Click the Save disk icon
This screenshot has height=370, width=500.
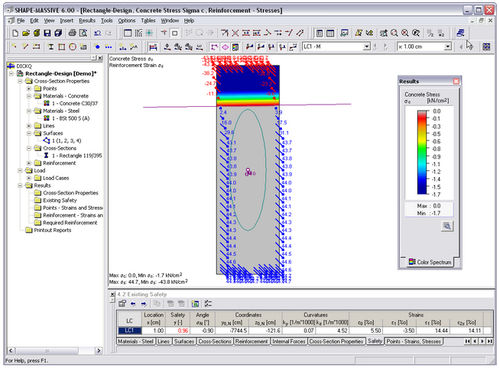(47, 33)
